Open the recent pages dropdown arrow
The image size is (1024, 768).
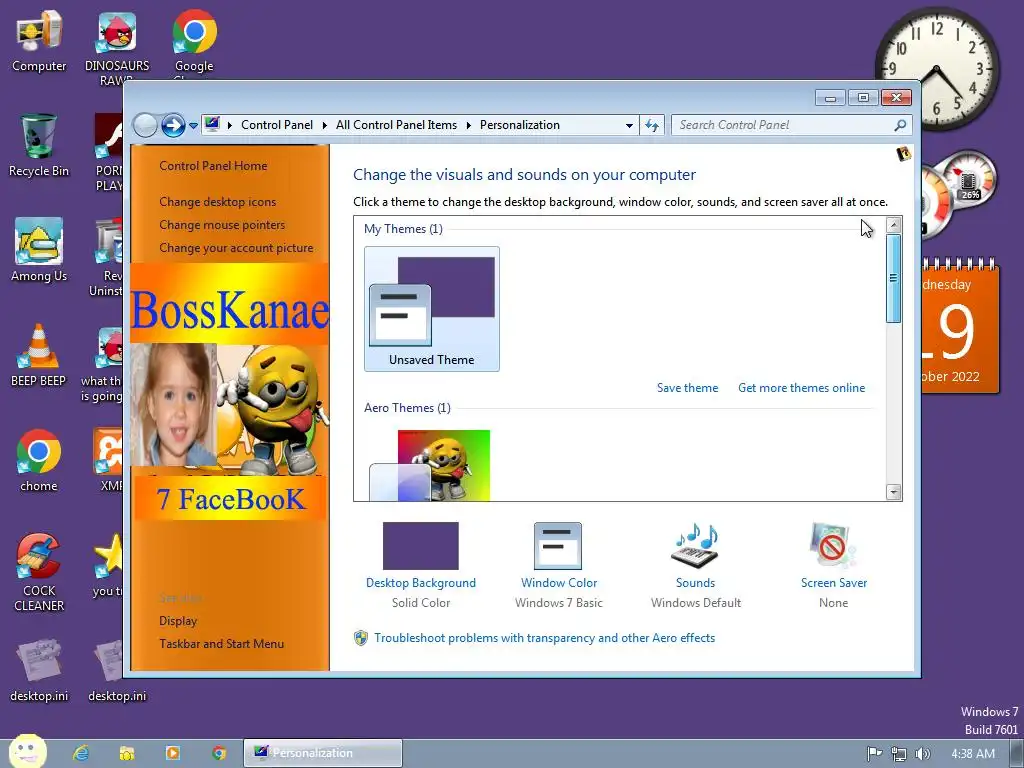193,126
